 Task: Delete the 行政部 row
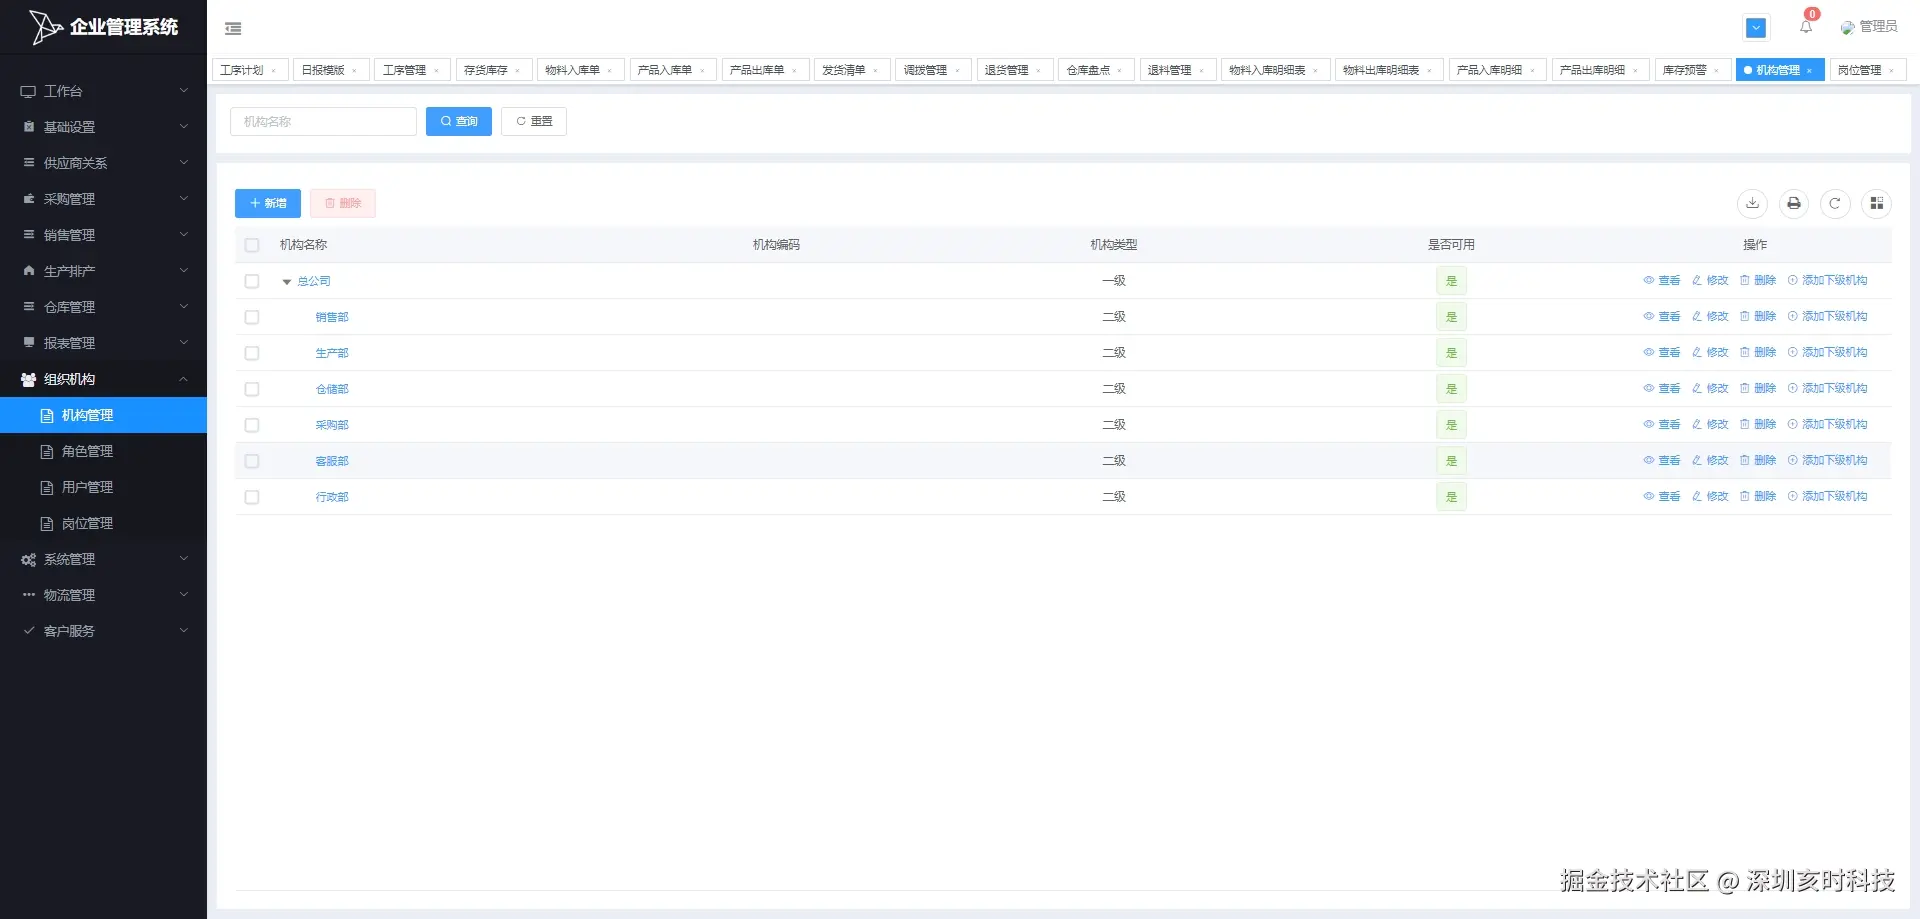1758,497
